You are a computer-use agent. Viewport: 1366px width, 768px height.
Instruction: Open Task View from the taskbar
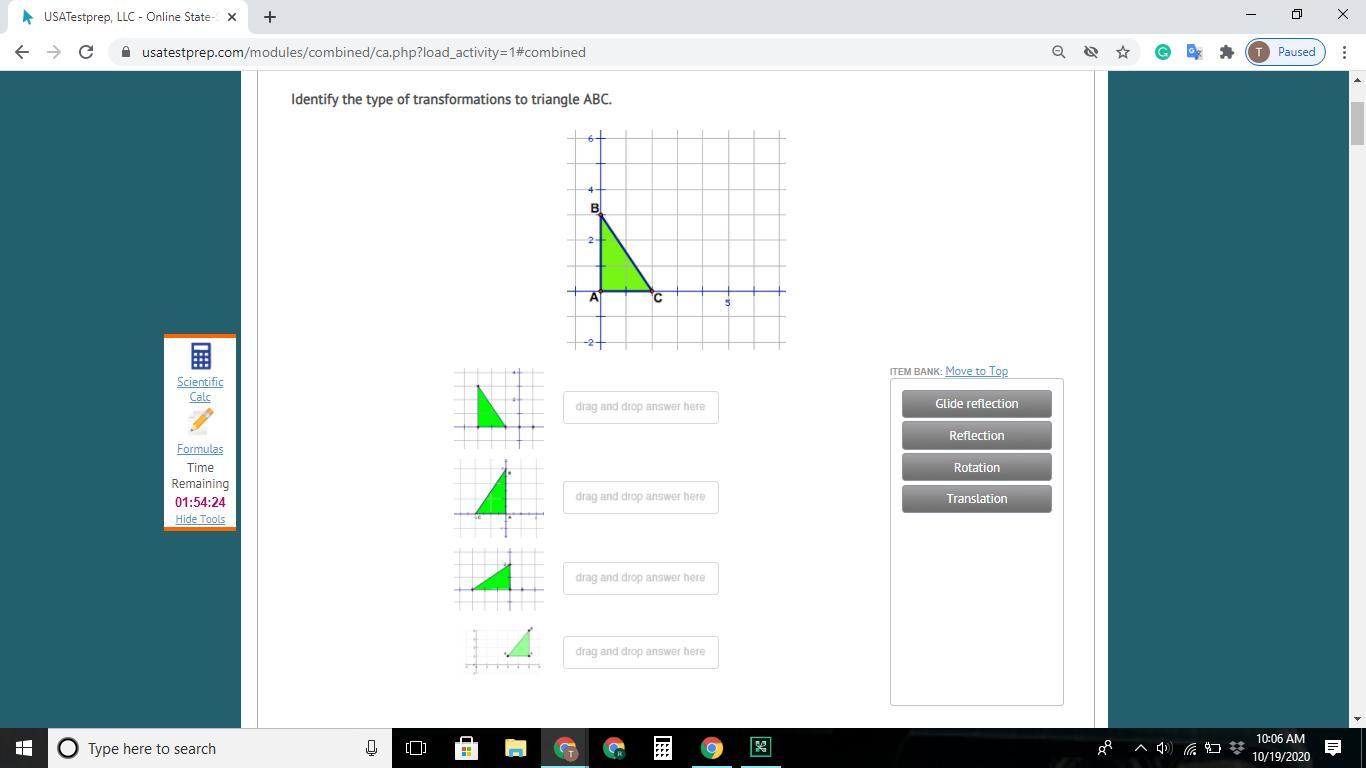pyautogui.click(x=416, y=748)
